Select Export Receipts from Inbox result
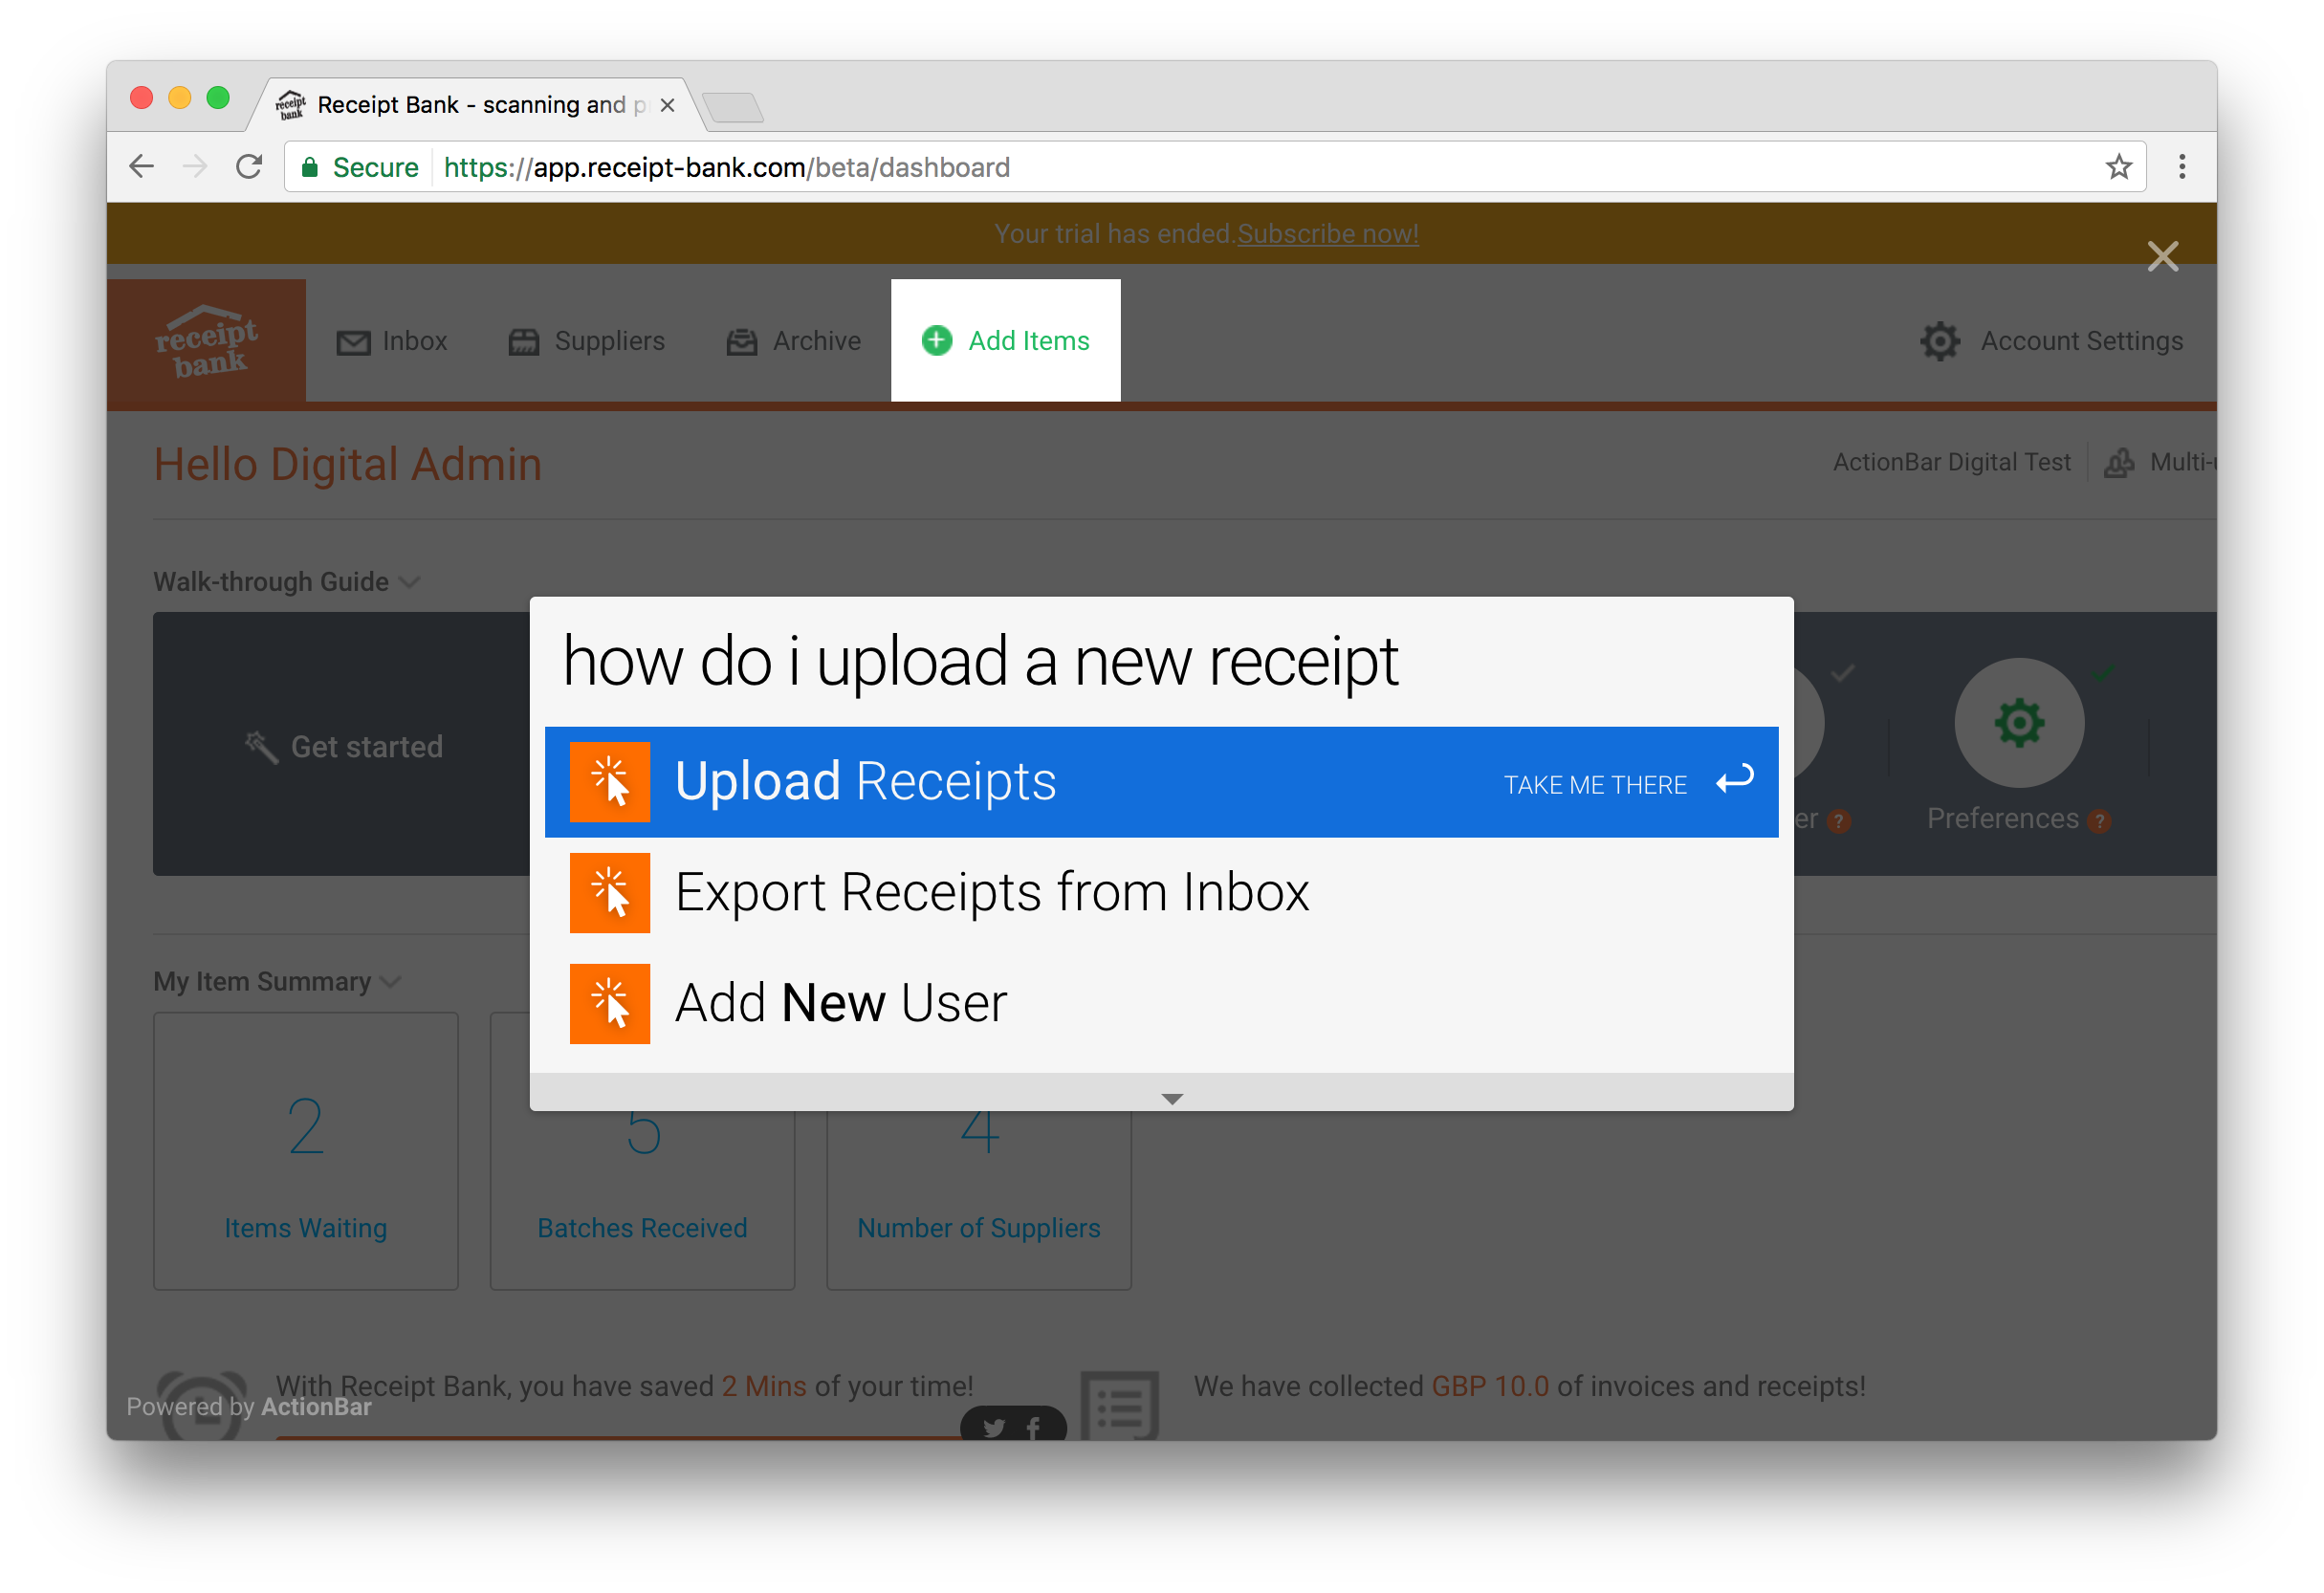Screen dimensions: 2324x1593 [x=990, y=892]
